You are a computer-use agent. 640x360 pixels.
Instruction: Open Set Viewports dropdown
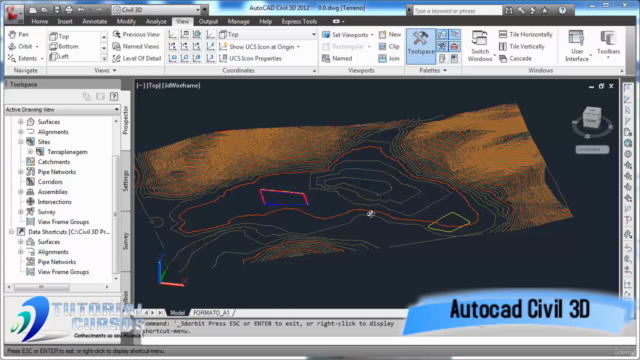[348, 35]
